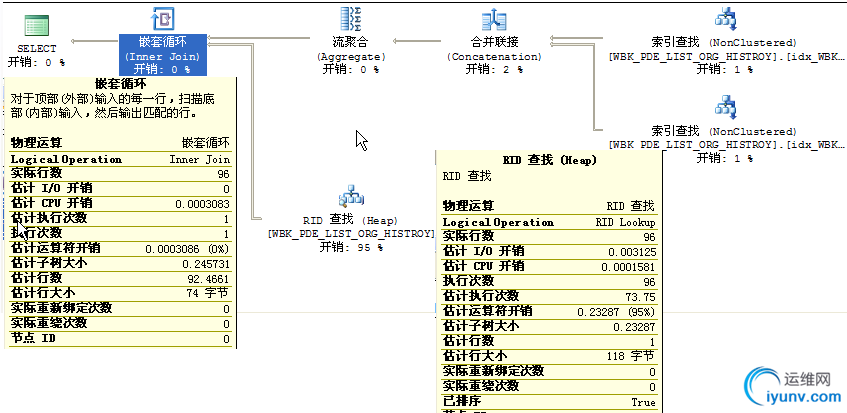Click the RID Lookup logical operation value
This screenshot has height=413, width=847.
click(x=626, y=222)
